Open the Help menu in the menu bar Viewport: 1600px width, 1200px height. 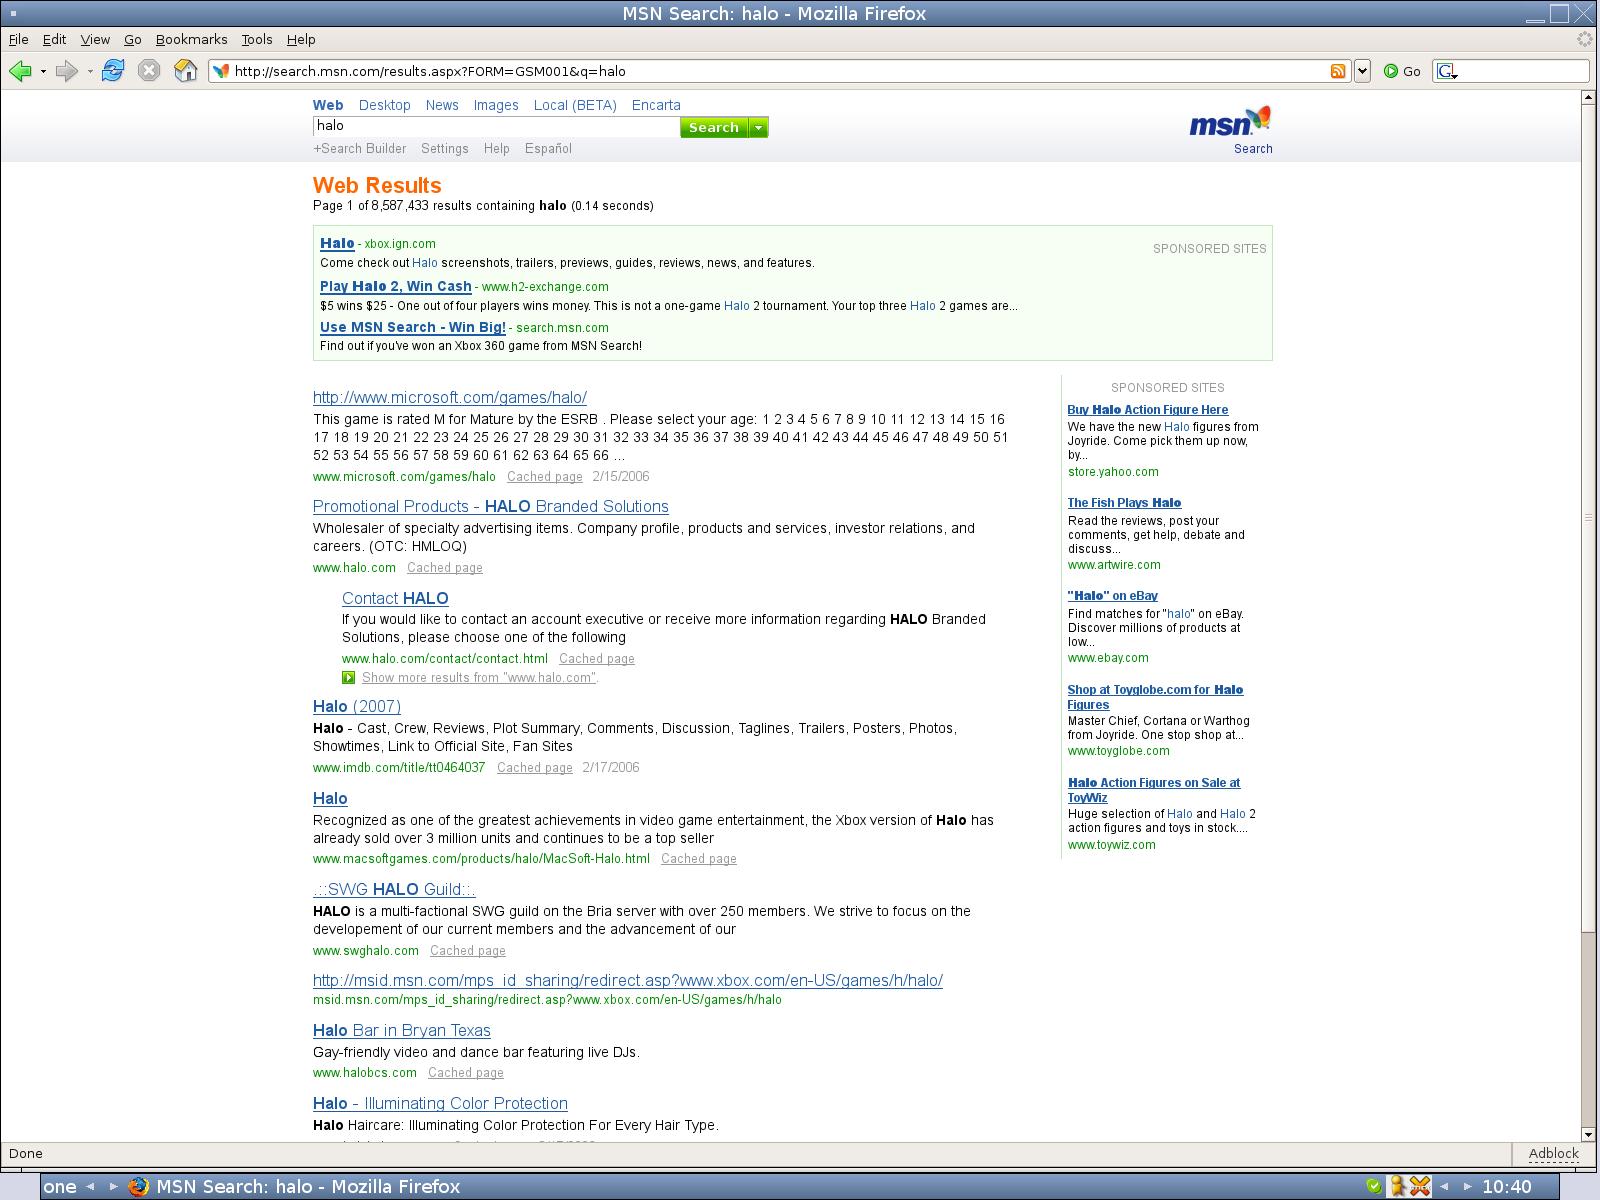(x=301, y=39)
